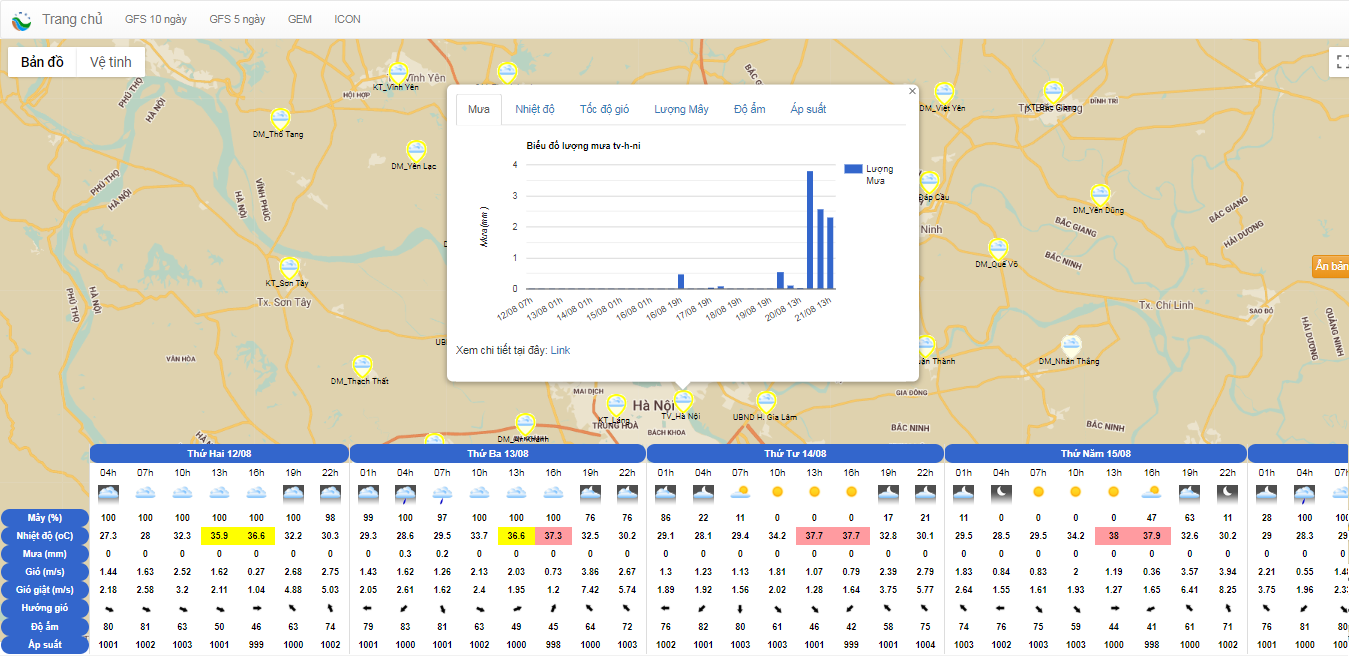Open the Nhiệt độ chart tab
1349x656 pixels.
point(534,109)
